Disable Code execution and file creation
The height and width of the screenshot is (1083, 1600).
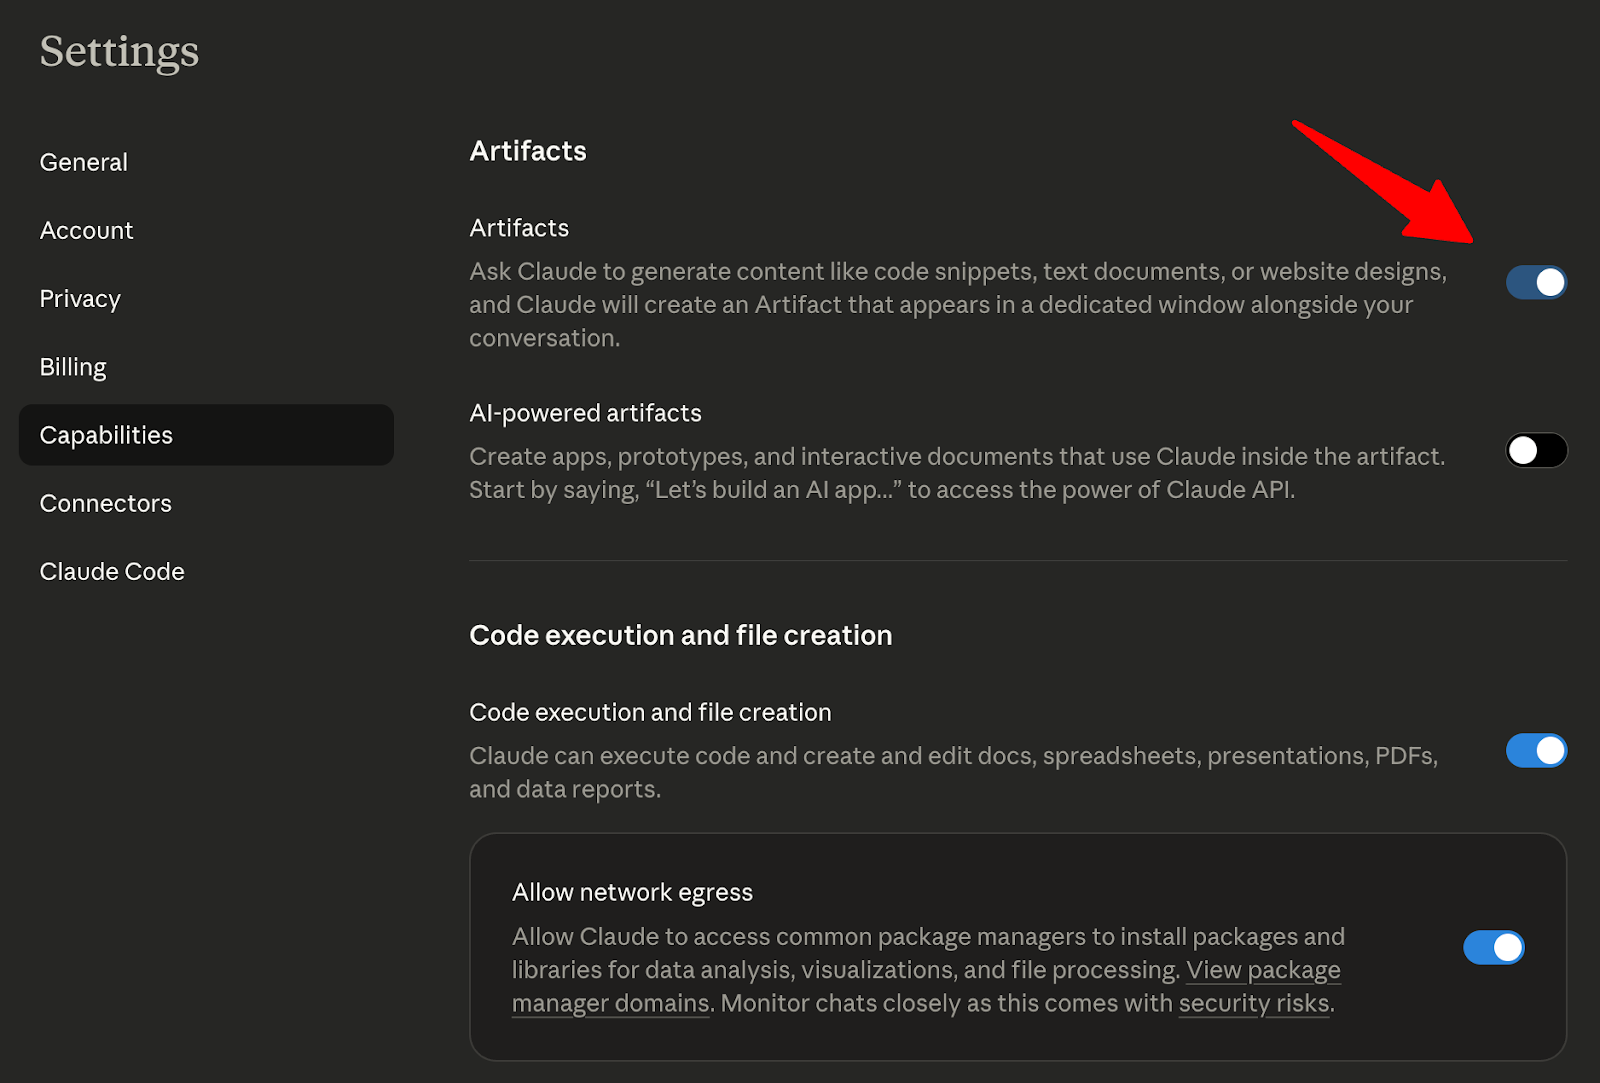coord(1535,751)
